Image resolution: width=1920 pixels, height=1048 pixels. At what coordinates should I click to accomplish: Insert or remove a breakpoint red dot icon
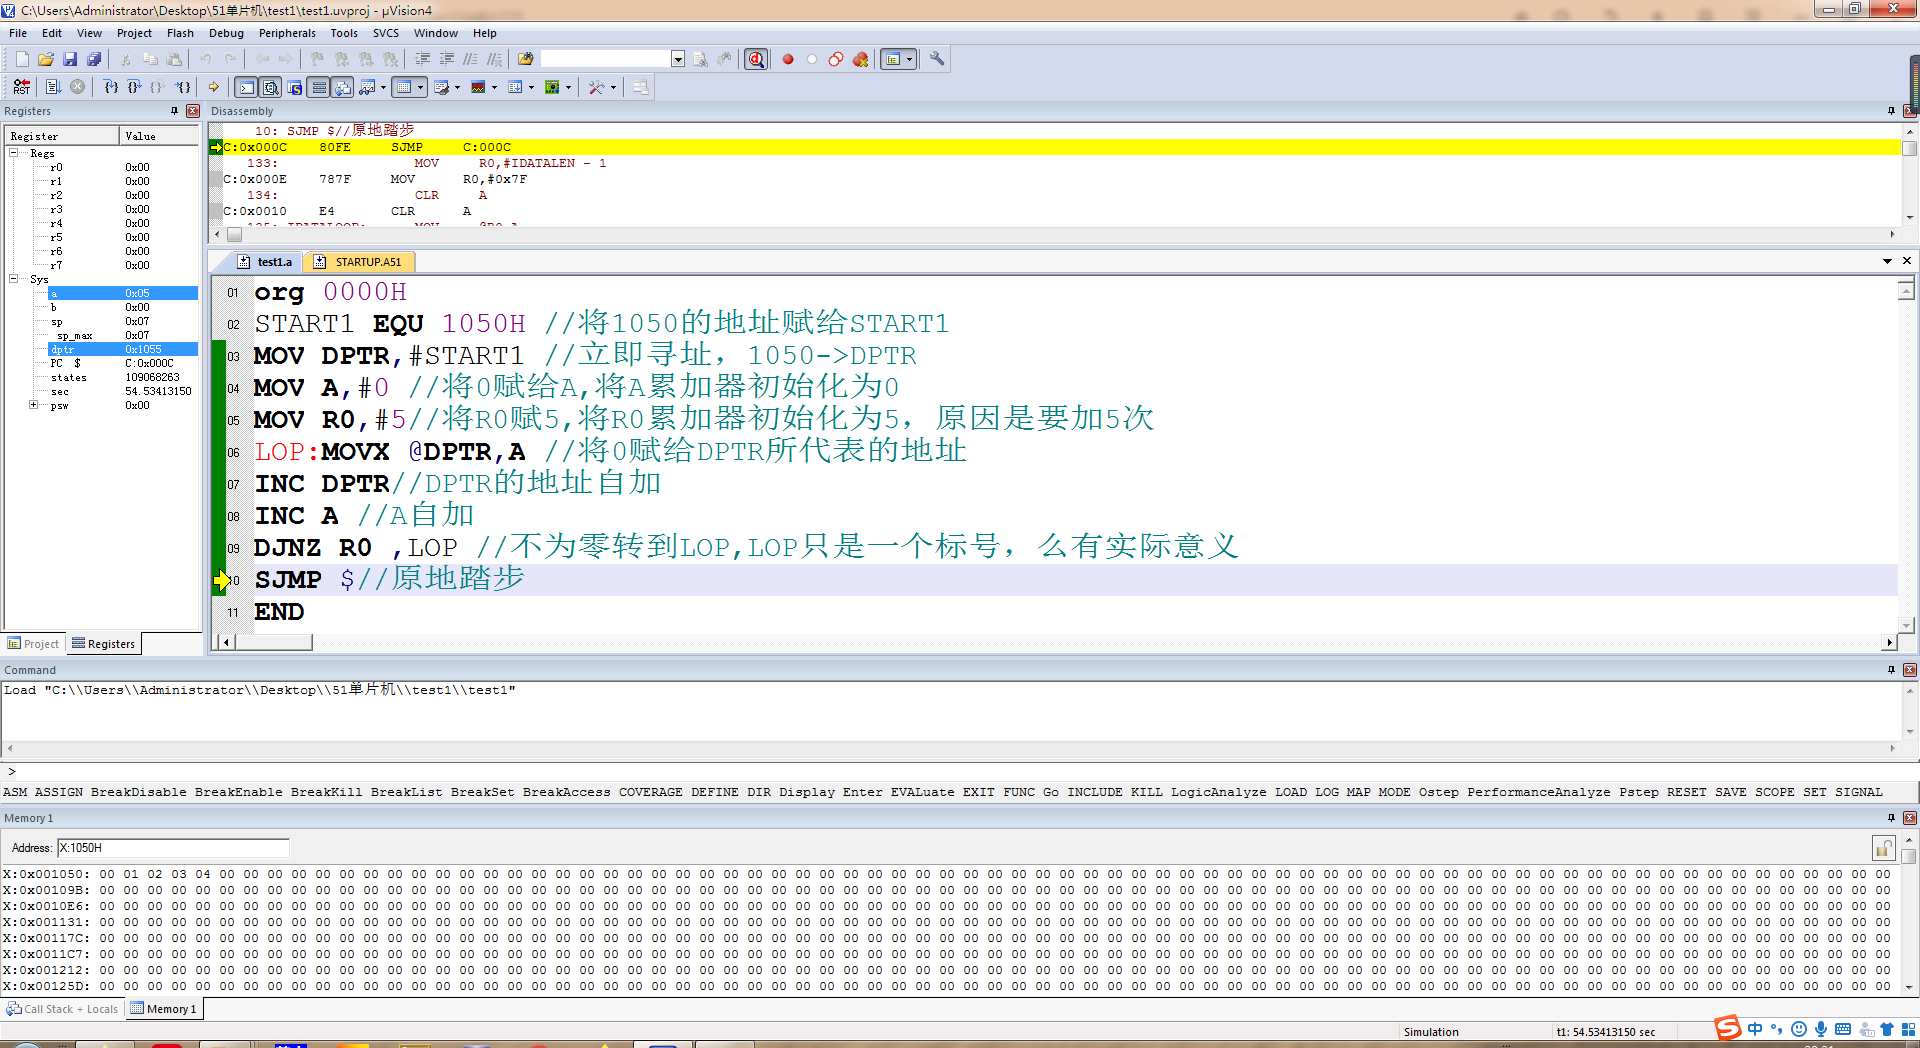[x=788, y=59]
